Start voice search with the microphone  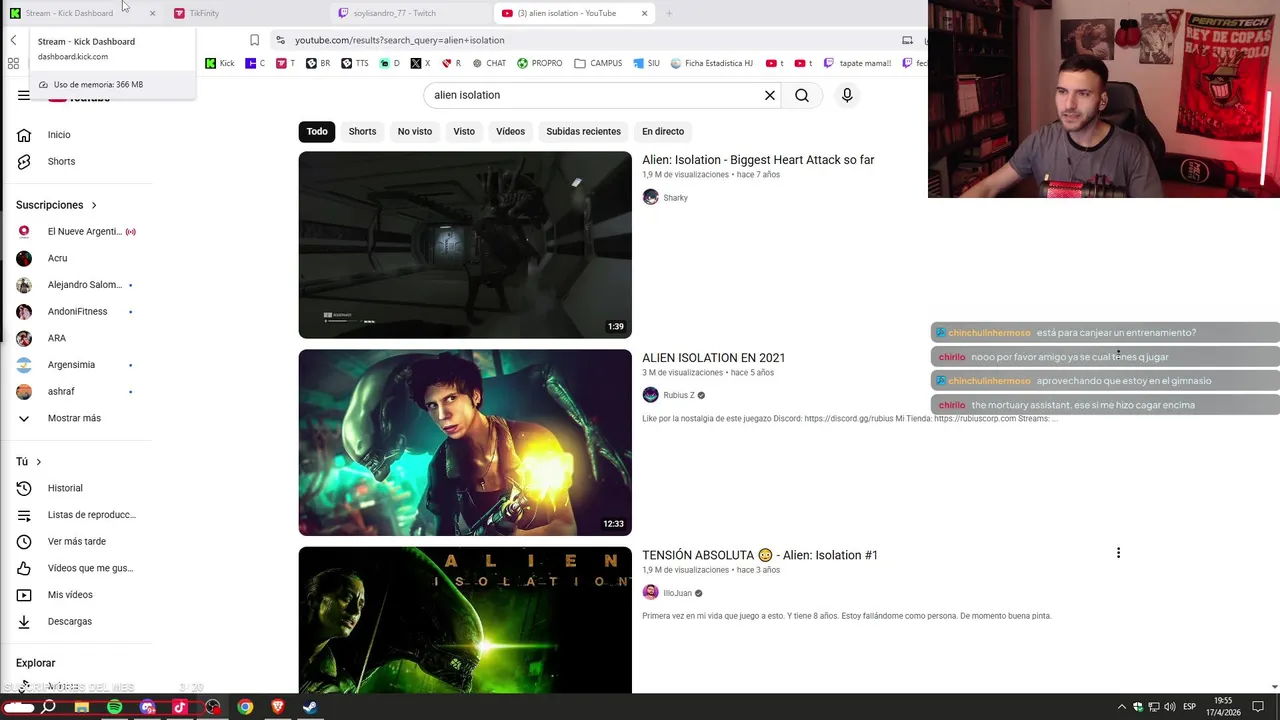[847, 95]
